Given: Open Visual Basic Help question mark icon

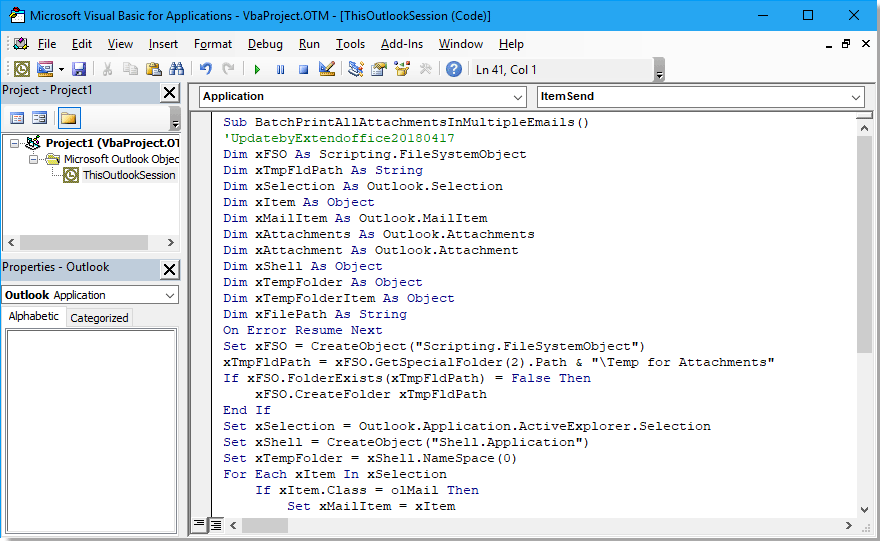Looking at the screenshot, I should (453, 69).
